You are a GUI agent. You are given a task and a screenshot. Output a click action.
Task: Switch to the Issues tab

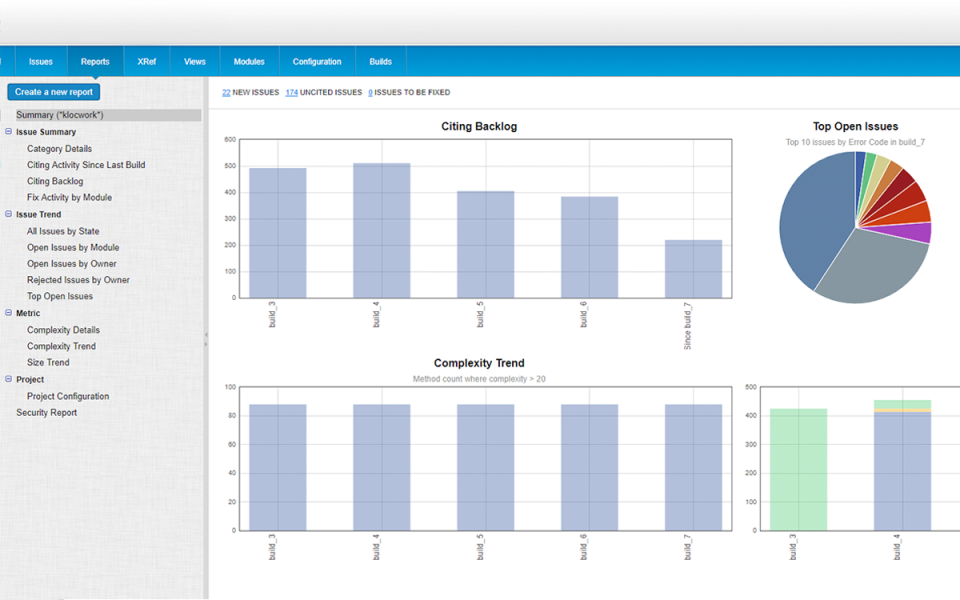(40, 61)
